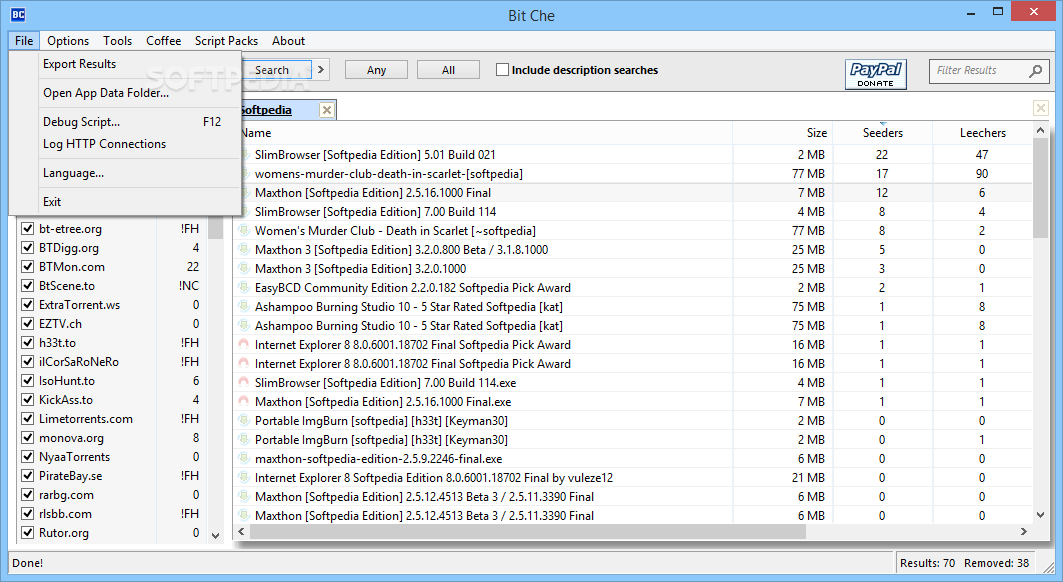The height and width of the screenshot is (582, 1063).
Task: Click the site list vertical scrollbar thumb
Action: point(216,227)
